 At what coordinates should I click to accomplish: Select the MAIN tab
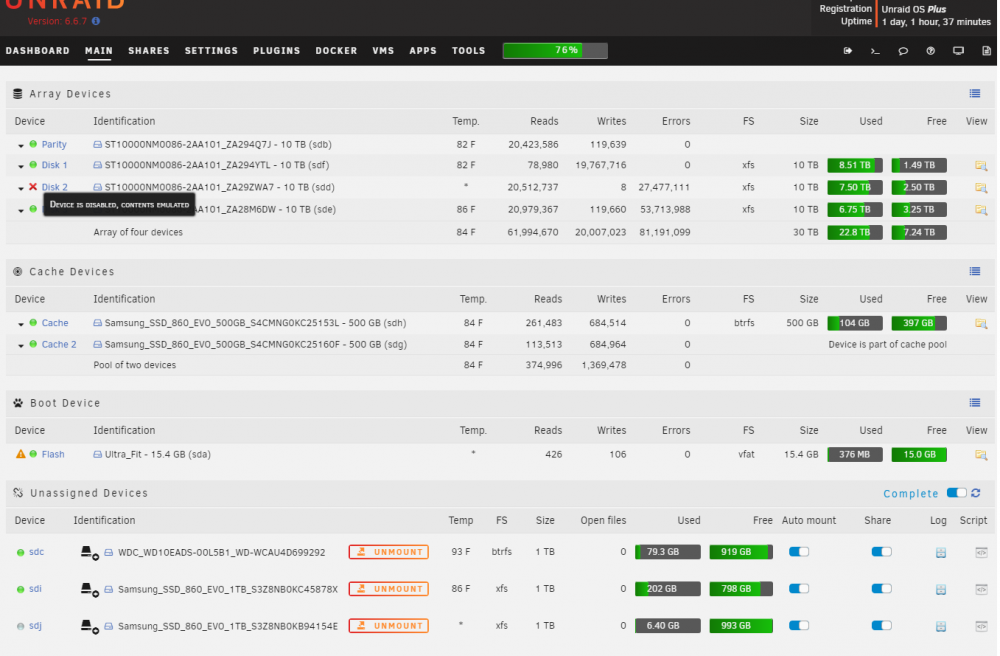tap(99, 51)
